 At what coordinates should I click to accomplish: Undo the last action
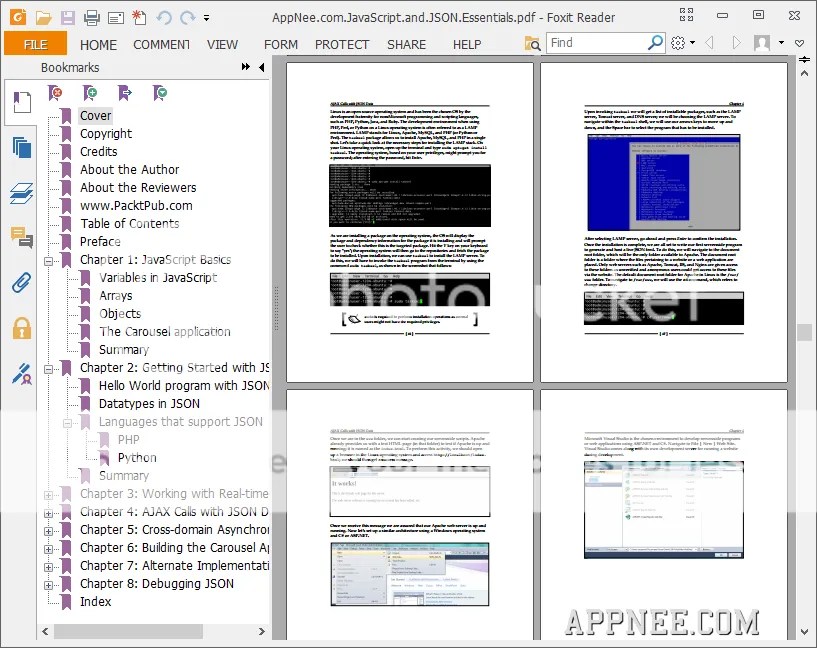(163, 17)
